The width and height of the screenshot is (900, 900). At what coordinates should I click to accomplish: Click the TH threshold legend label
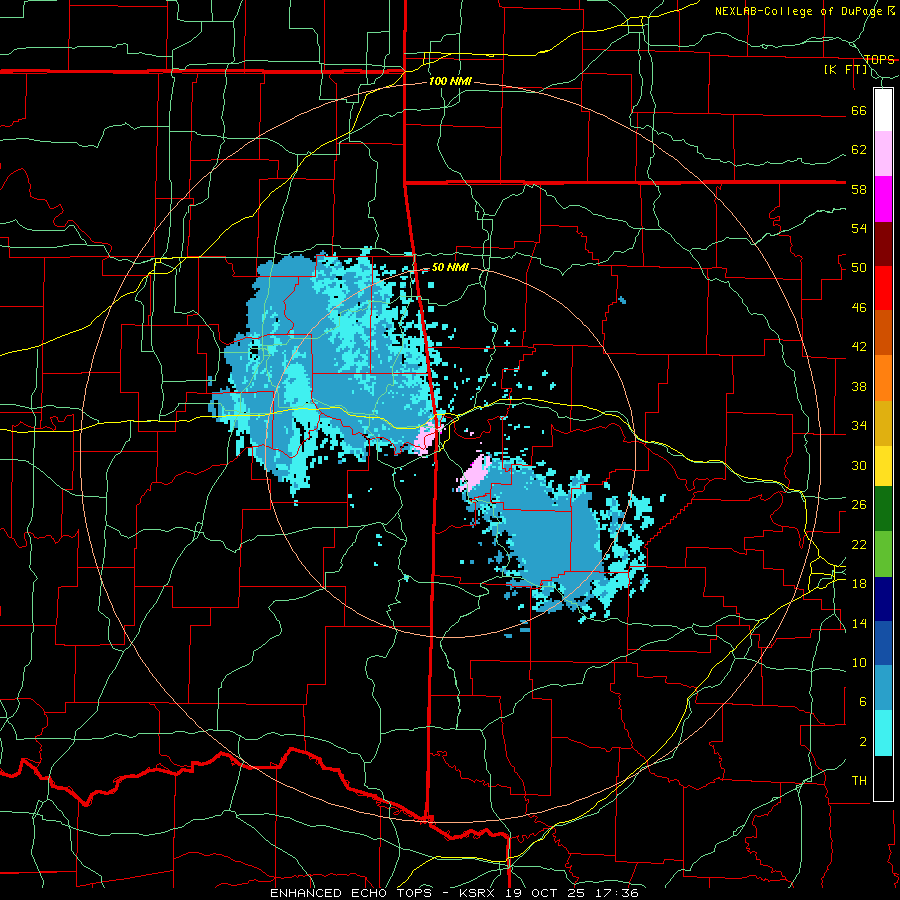click(x=859, y=781)
